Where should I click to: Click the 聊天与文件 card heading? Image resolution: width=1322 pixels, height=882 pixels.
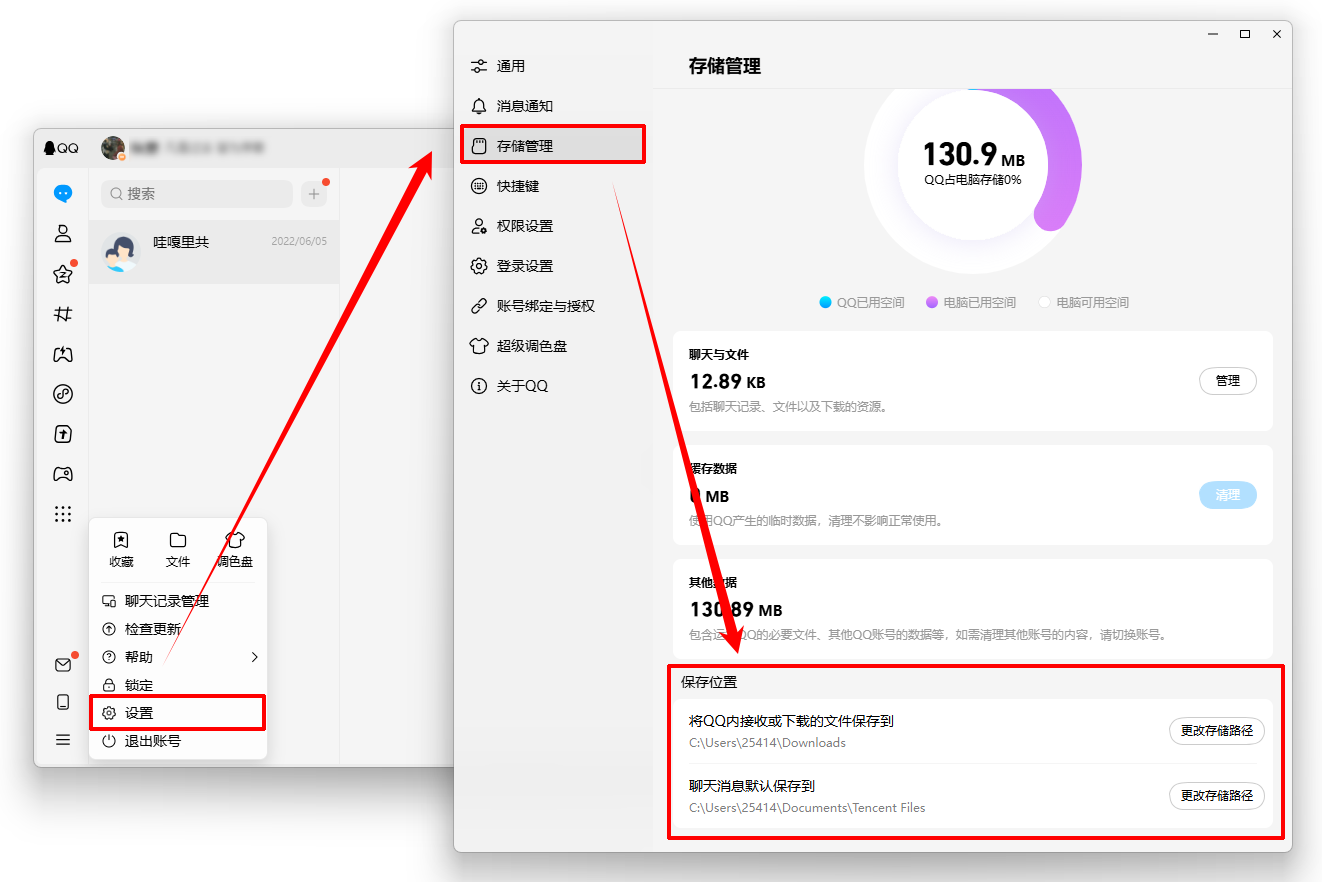(719, 354)
